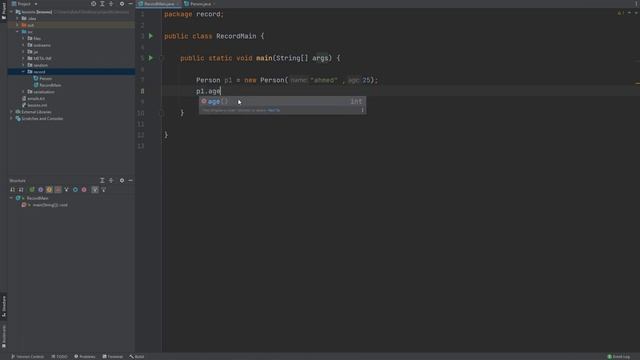This screenshot has height=360, width=640.
Task: Click the locate-file target icon in Project panel
Action: (x=93, y=4)
